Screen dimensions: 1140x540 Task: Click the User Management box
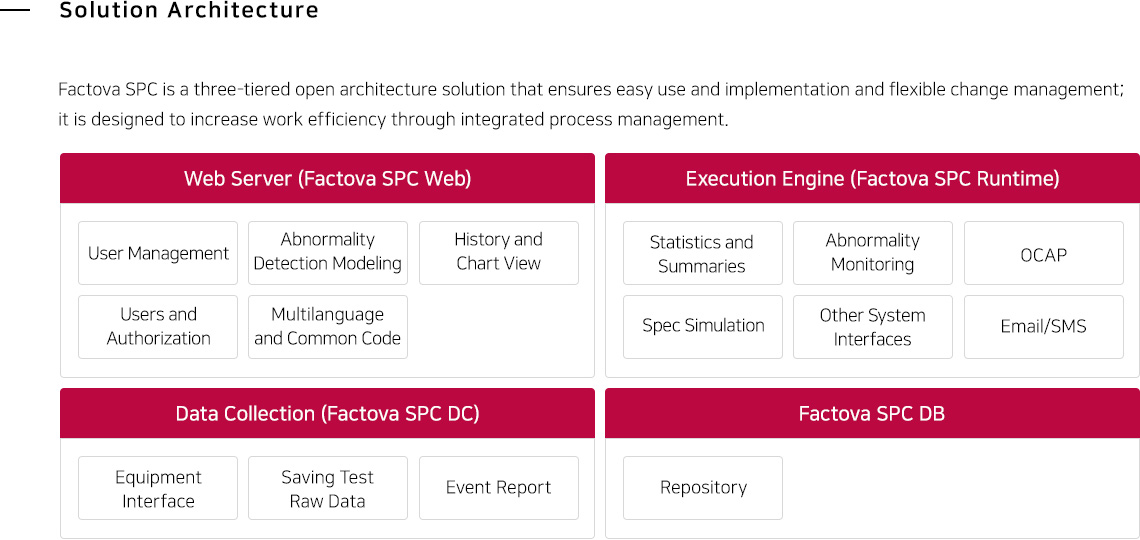(158, 253)
